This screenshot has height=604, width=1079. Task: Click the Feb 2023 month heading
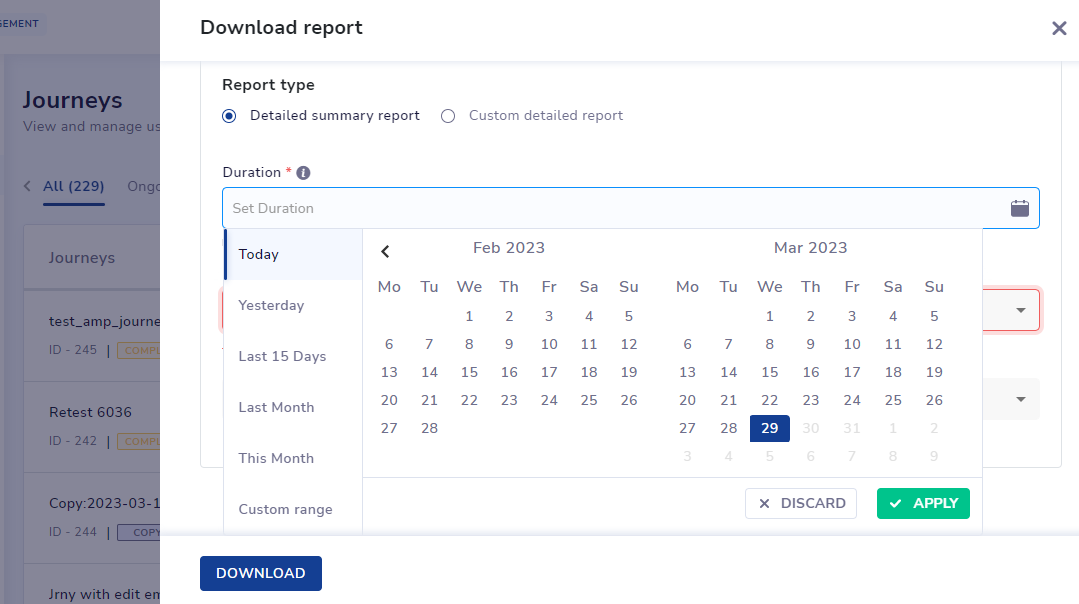pyautogui.click(x=509, y=248)
